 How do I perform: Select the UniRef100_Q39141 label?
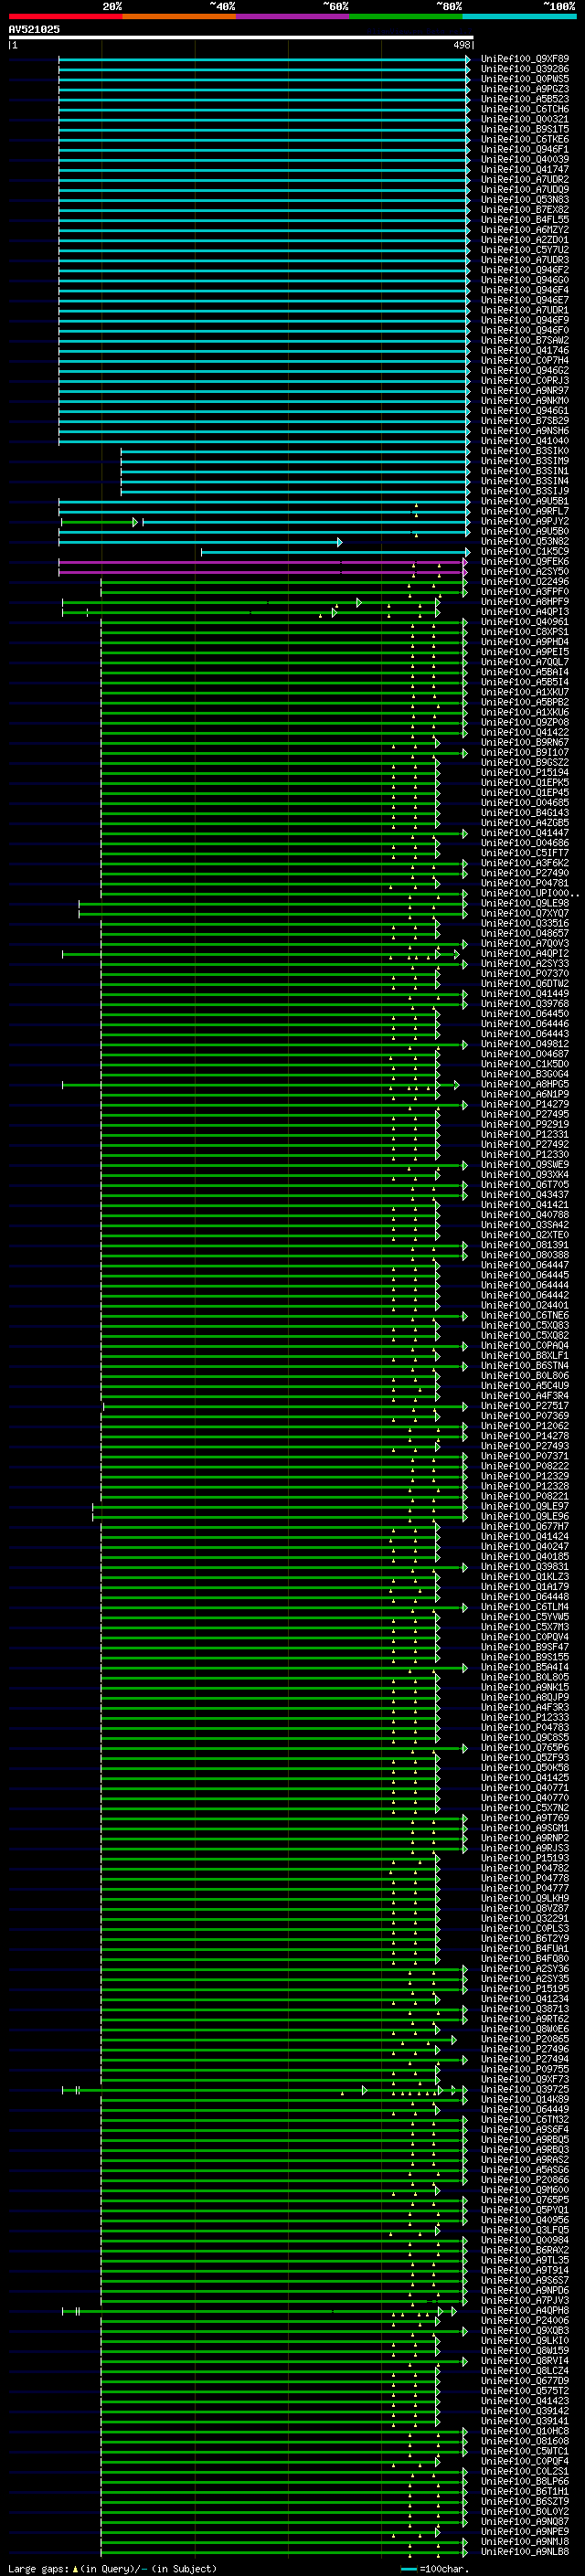[x=524, y=2421]
